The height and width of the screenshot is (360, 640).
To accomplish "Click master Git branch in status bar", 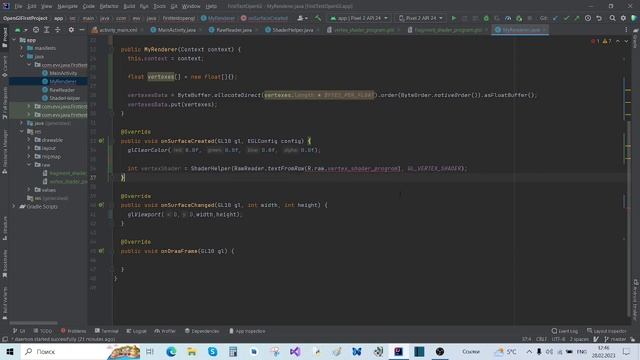I will pyautogui.click(x=616, y=339).
